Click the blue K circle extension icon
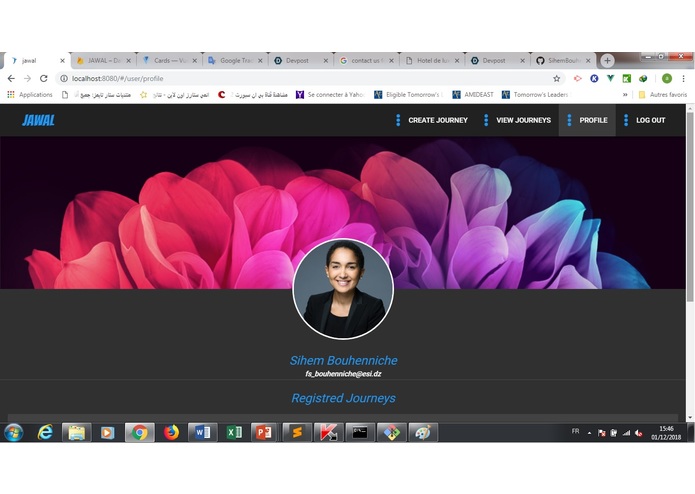This screenshot has width=695, height=494. (594, 78)
